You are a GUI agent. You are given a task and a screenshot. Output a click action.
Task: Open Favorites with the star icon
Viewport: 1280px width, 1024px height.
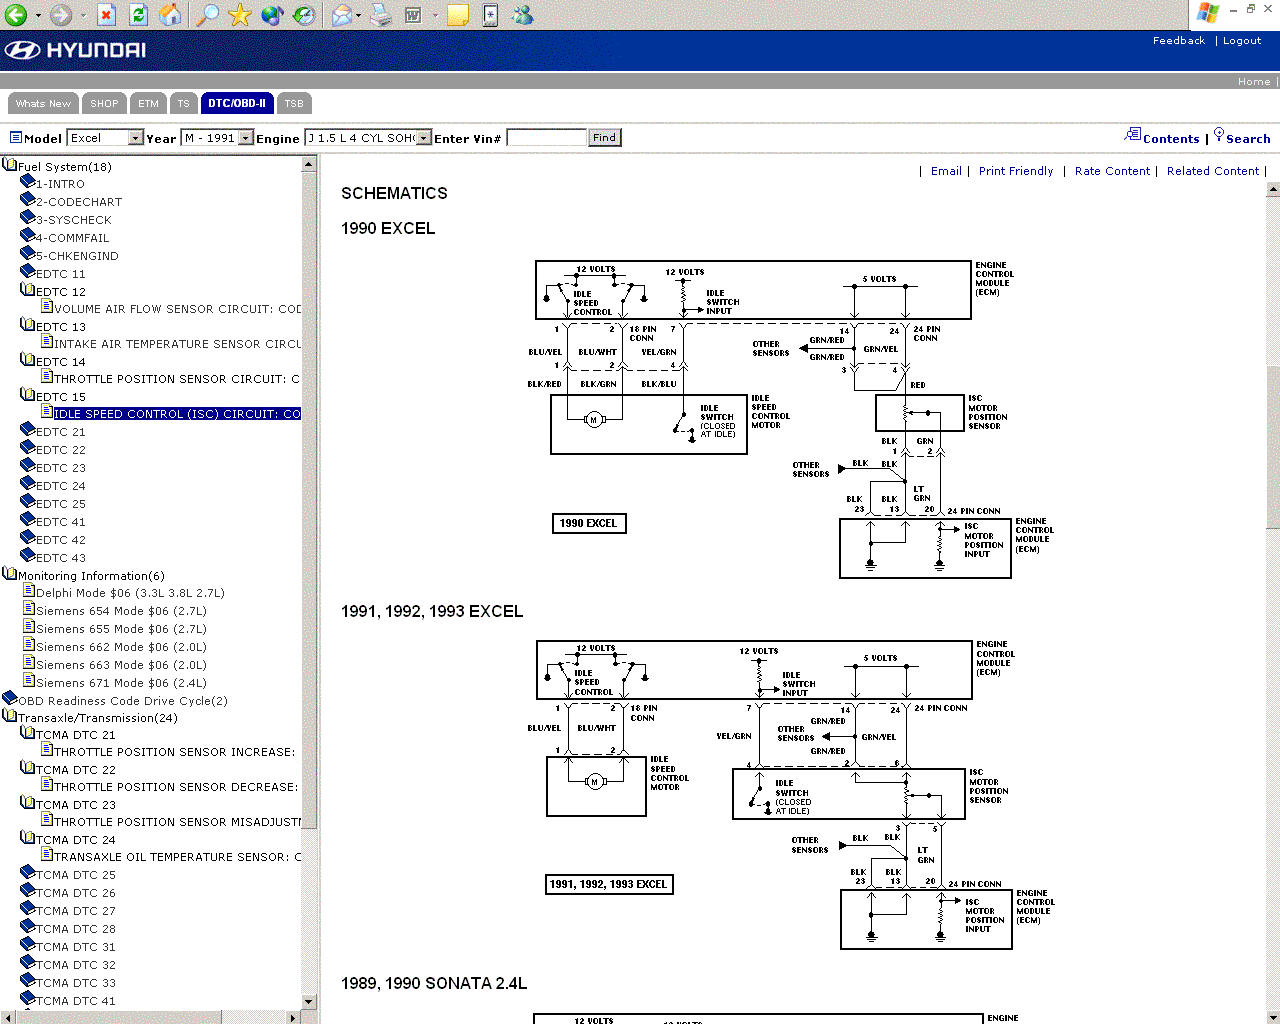pyautogui.click(x=239, y=15)
